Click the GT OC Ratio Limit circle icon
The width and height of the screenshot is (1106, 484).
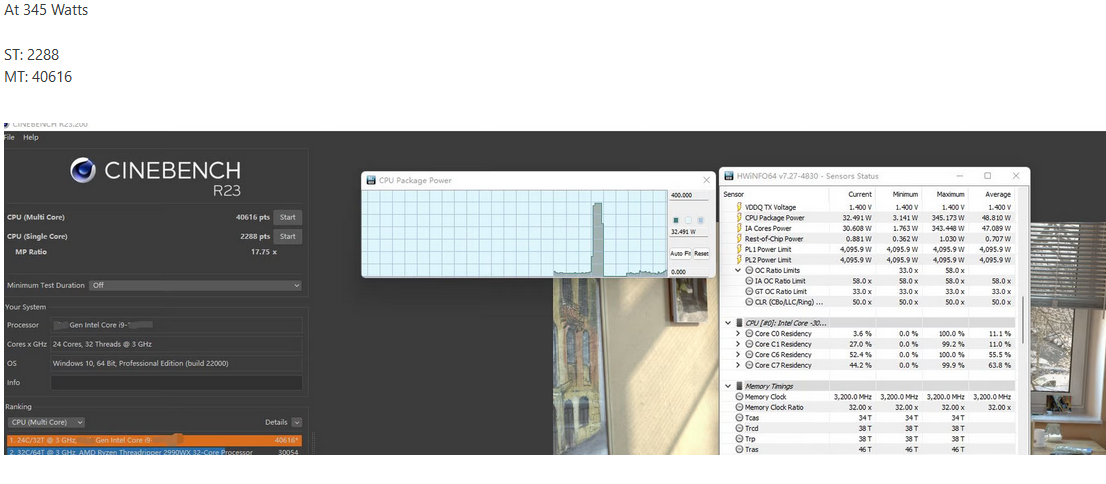click(749, 291)
